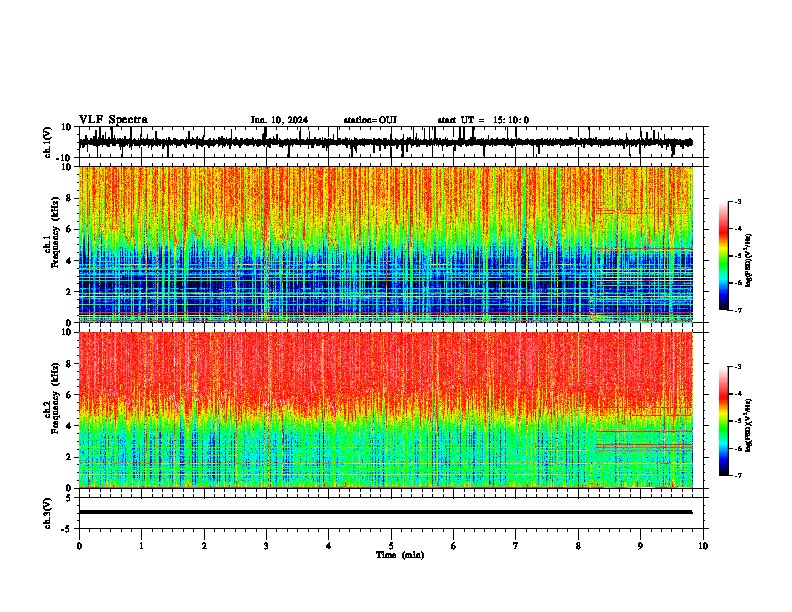Click the "ch.1(V)" axis label
The height and width of the screenshot is (612, 792).
48,142
